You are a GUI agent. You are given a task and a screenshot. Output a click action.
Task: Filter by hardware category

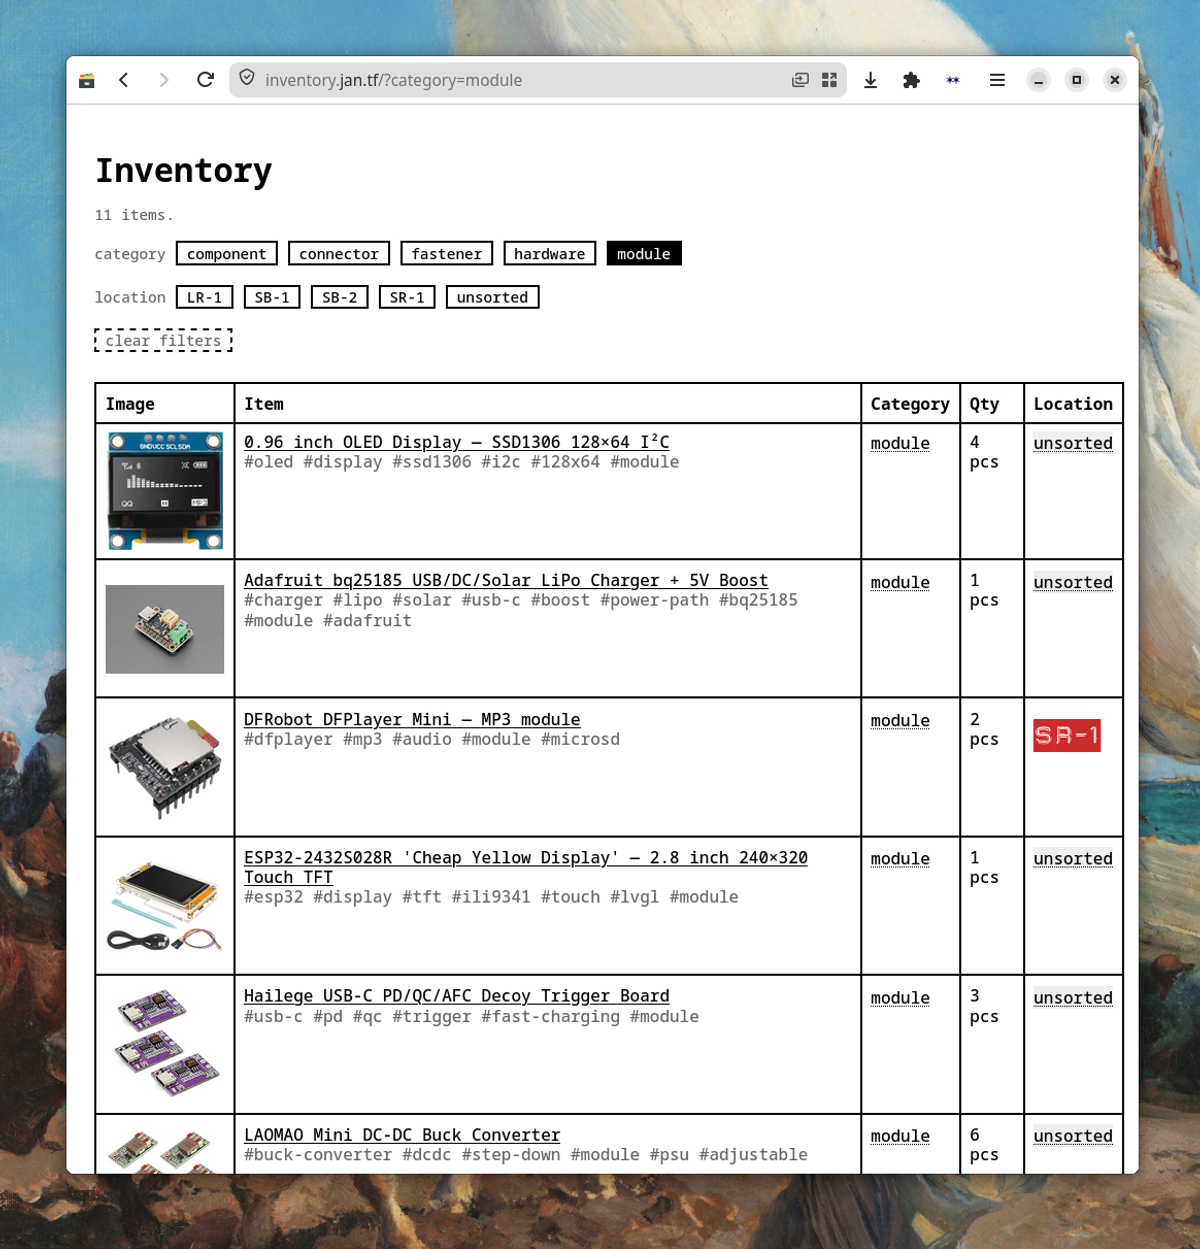(x=550, y=254)
